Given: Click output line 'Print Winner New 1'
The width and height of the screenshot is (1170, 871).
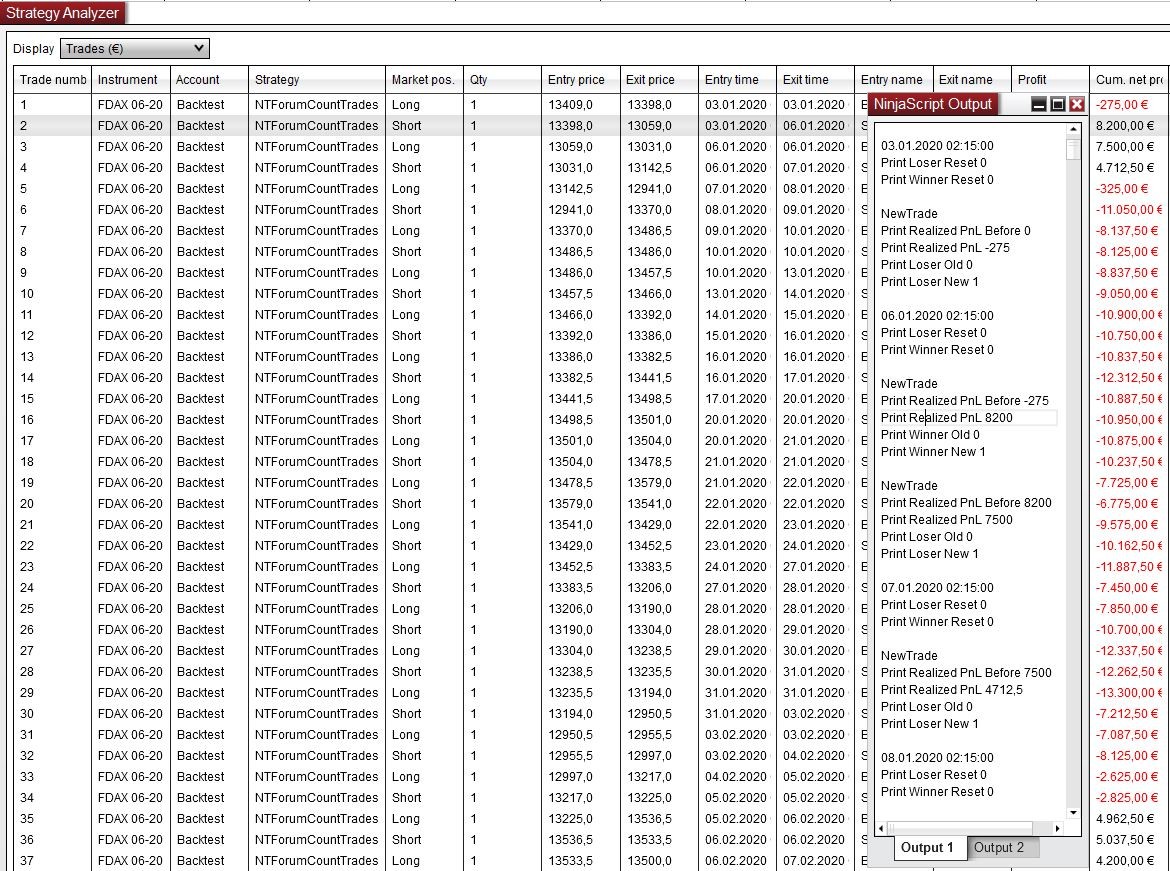Looking at the screenshot, I should [x=933, y=452].
